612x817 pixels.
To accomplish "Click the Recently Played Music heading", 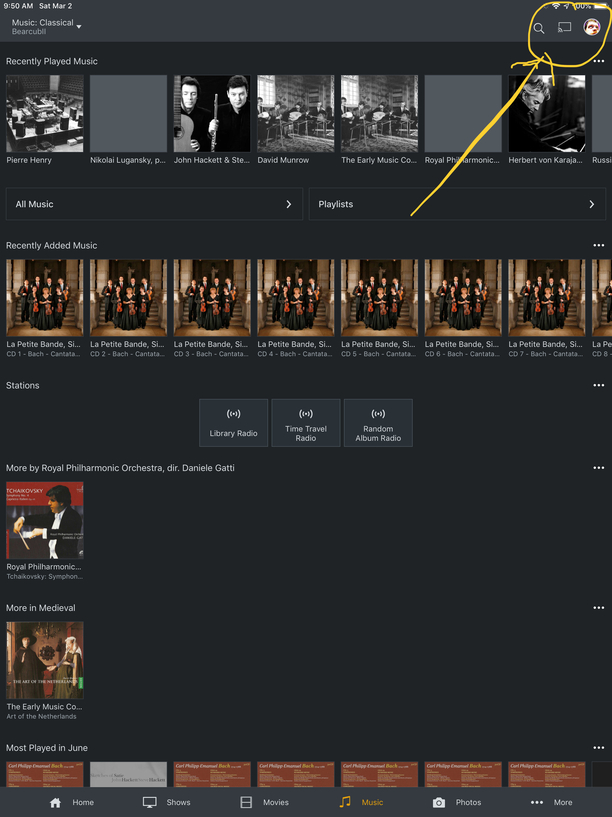I will [x=52, y=61].
